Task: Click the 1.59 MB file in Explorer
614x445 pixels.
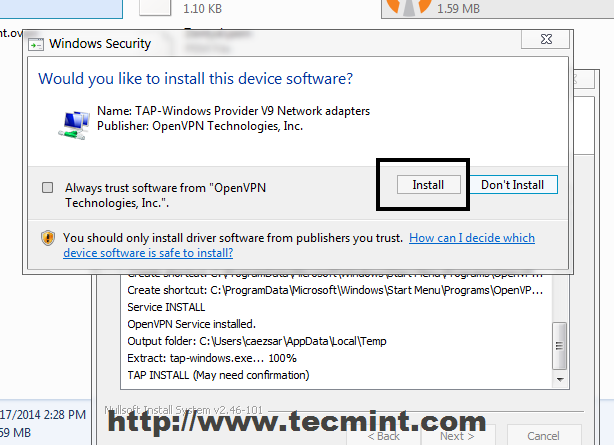Action: coord(497,9)
